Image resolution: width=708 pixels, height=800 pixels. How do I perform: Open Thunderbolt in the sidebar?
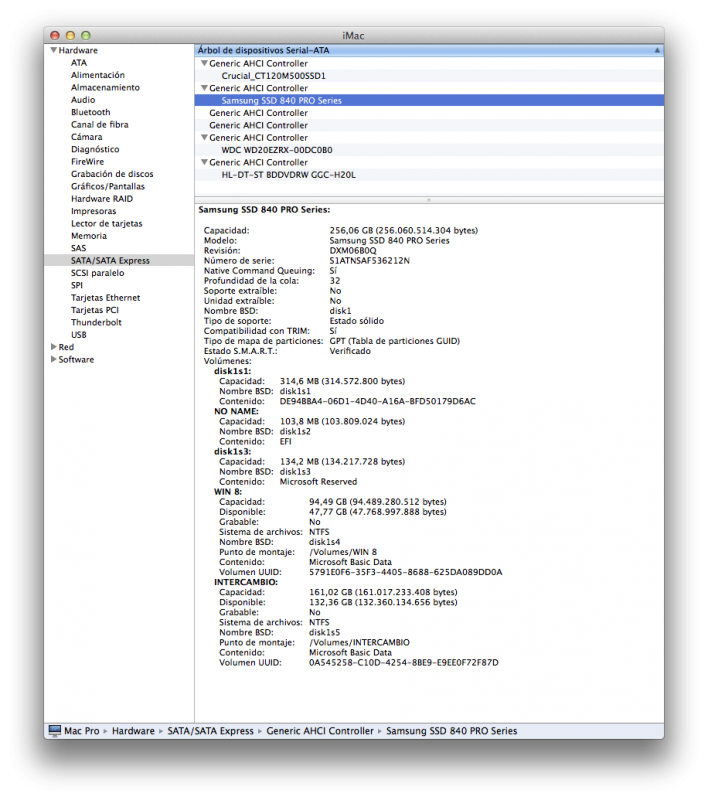[96, 322]
